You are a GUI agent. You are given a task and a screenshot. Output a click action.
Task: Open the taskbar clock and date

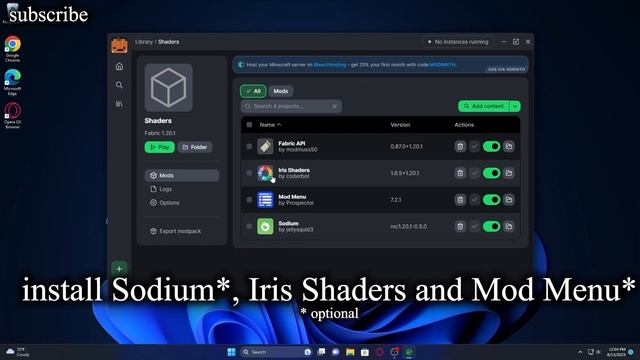pyautogui.click(x=617, y=352)
